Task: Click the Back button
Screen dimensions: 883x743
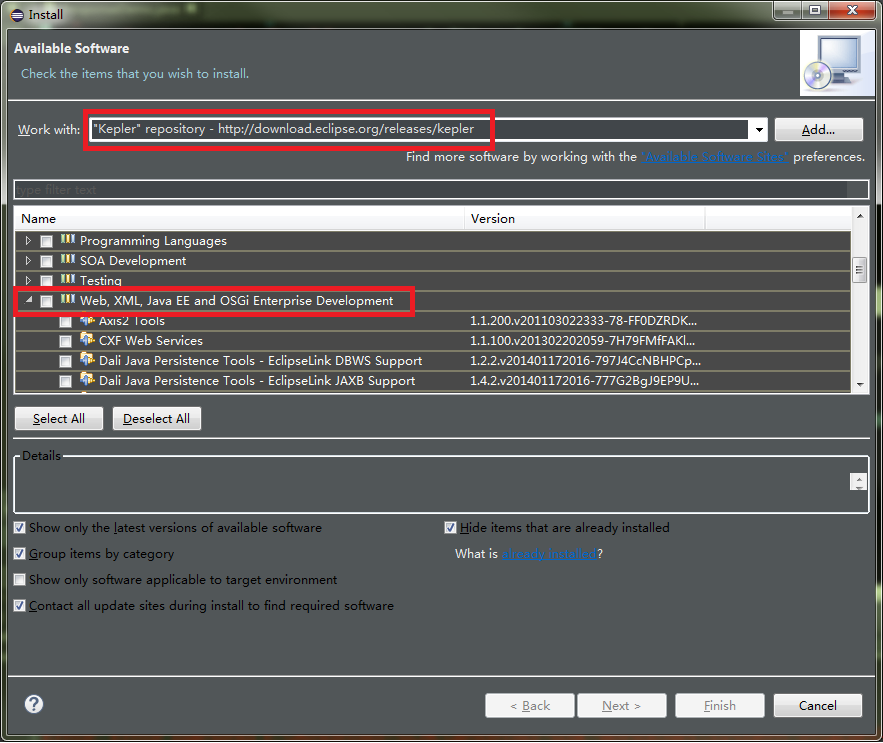Action: (x=530, y=705)
